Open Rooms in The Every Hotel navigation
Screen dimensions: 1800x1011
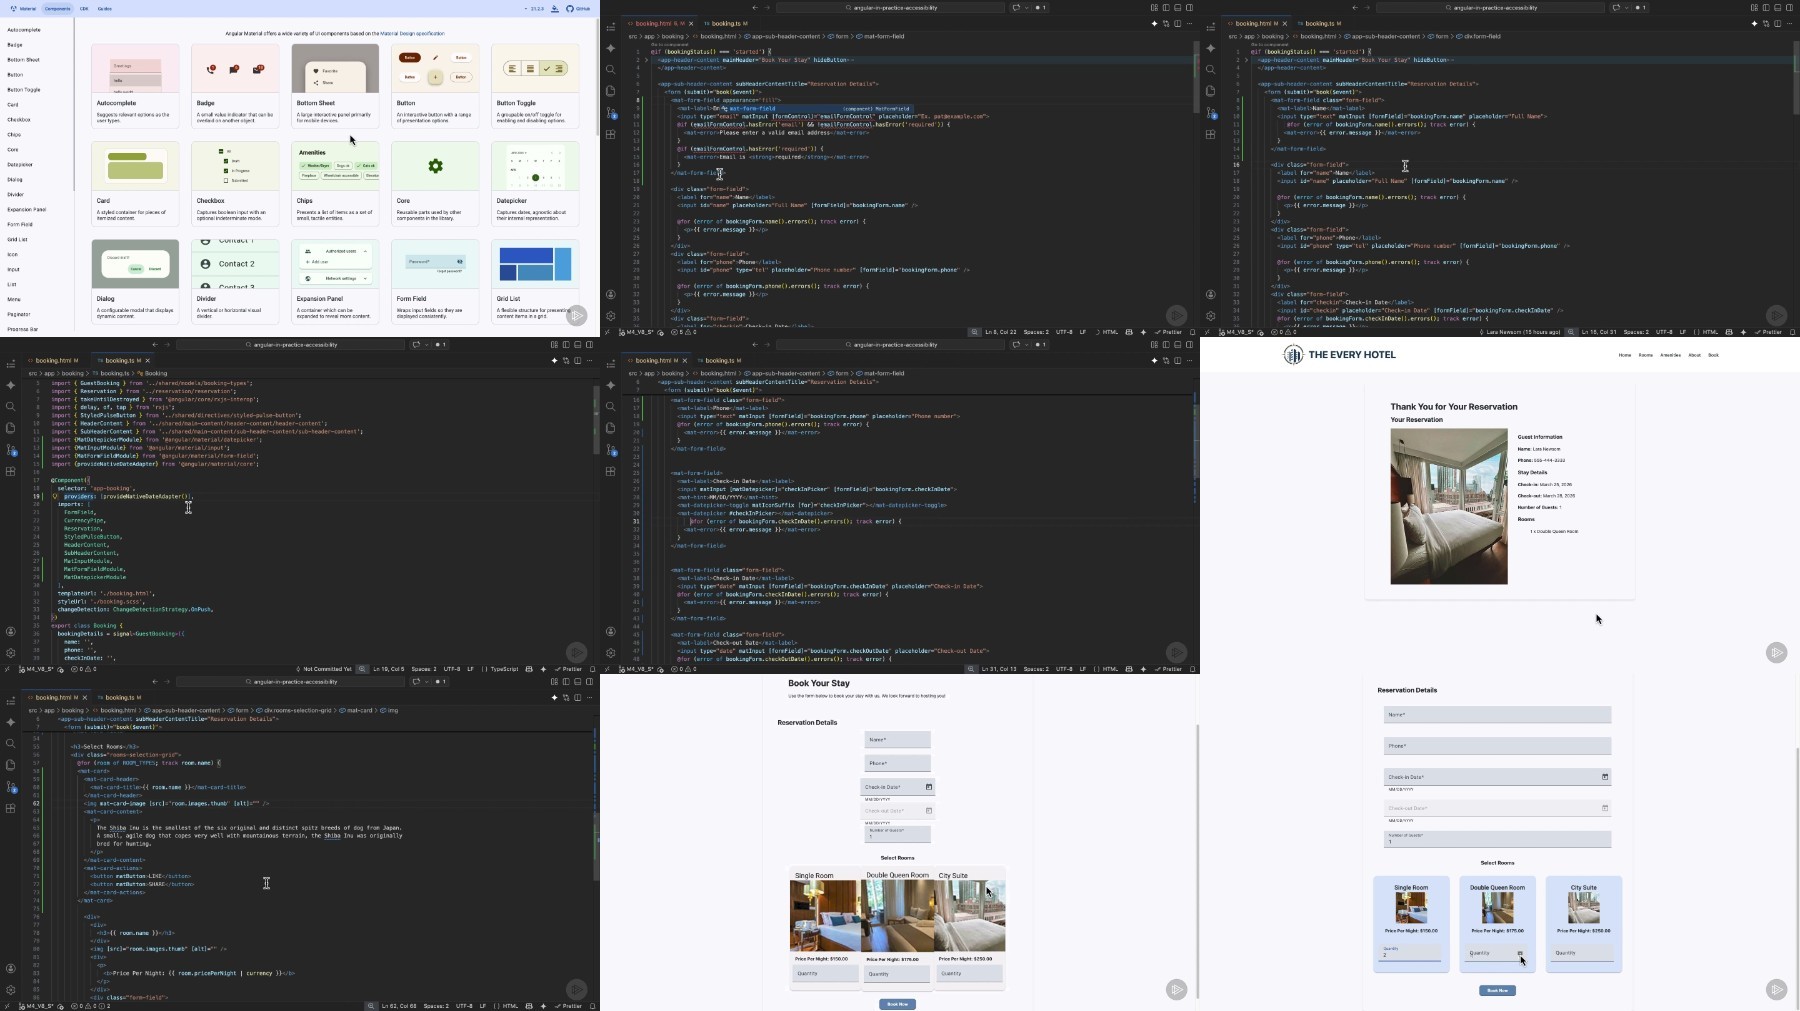tap(1645, 355)
